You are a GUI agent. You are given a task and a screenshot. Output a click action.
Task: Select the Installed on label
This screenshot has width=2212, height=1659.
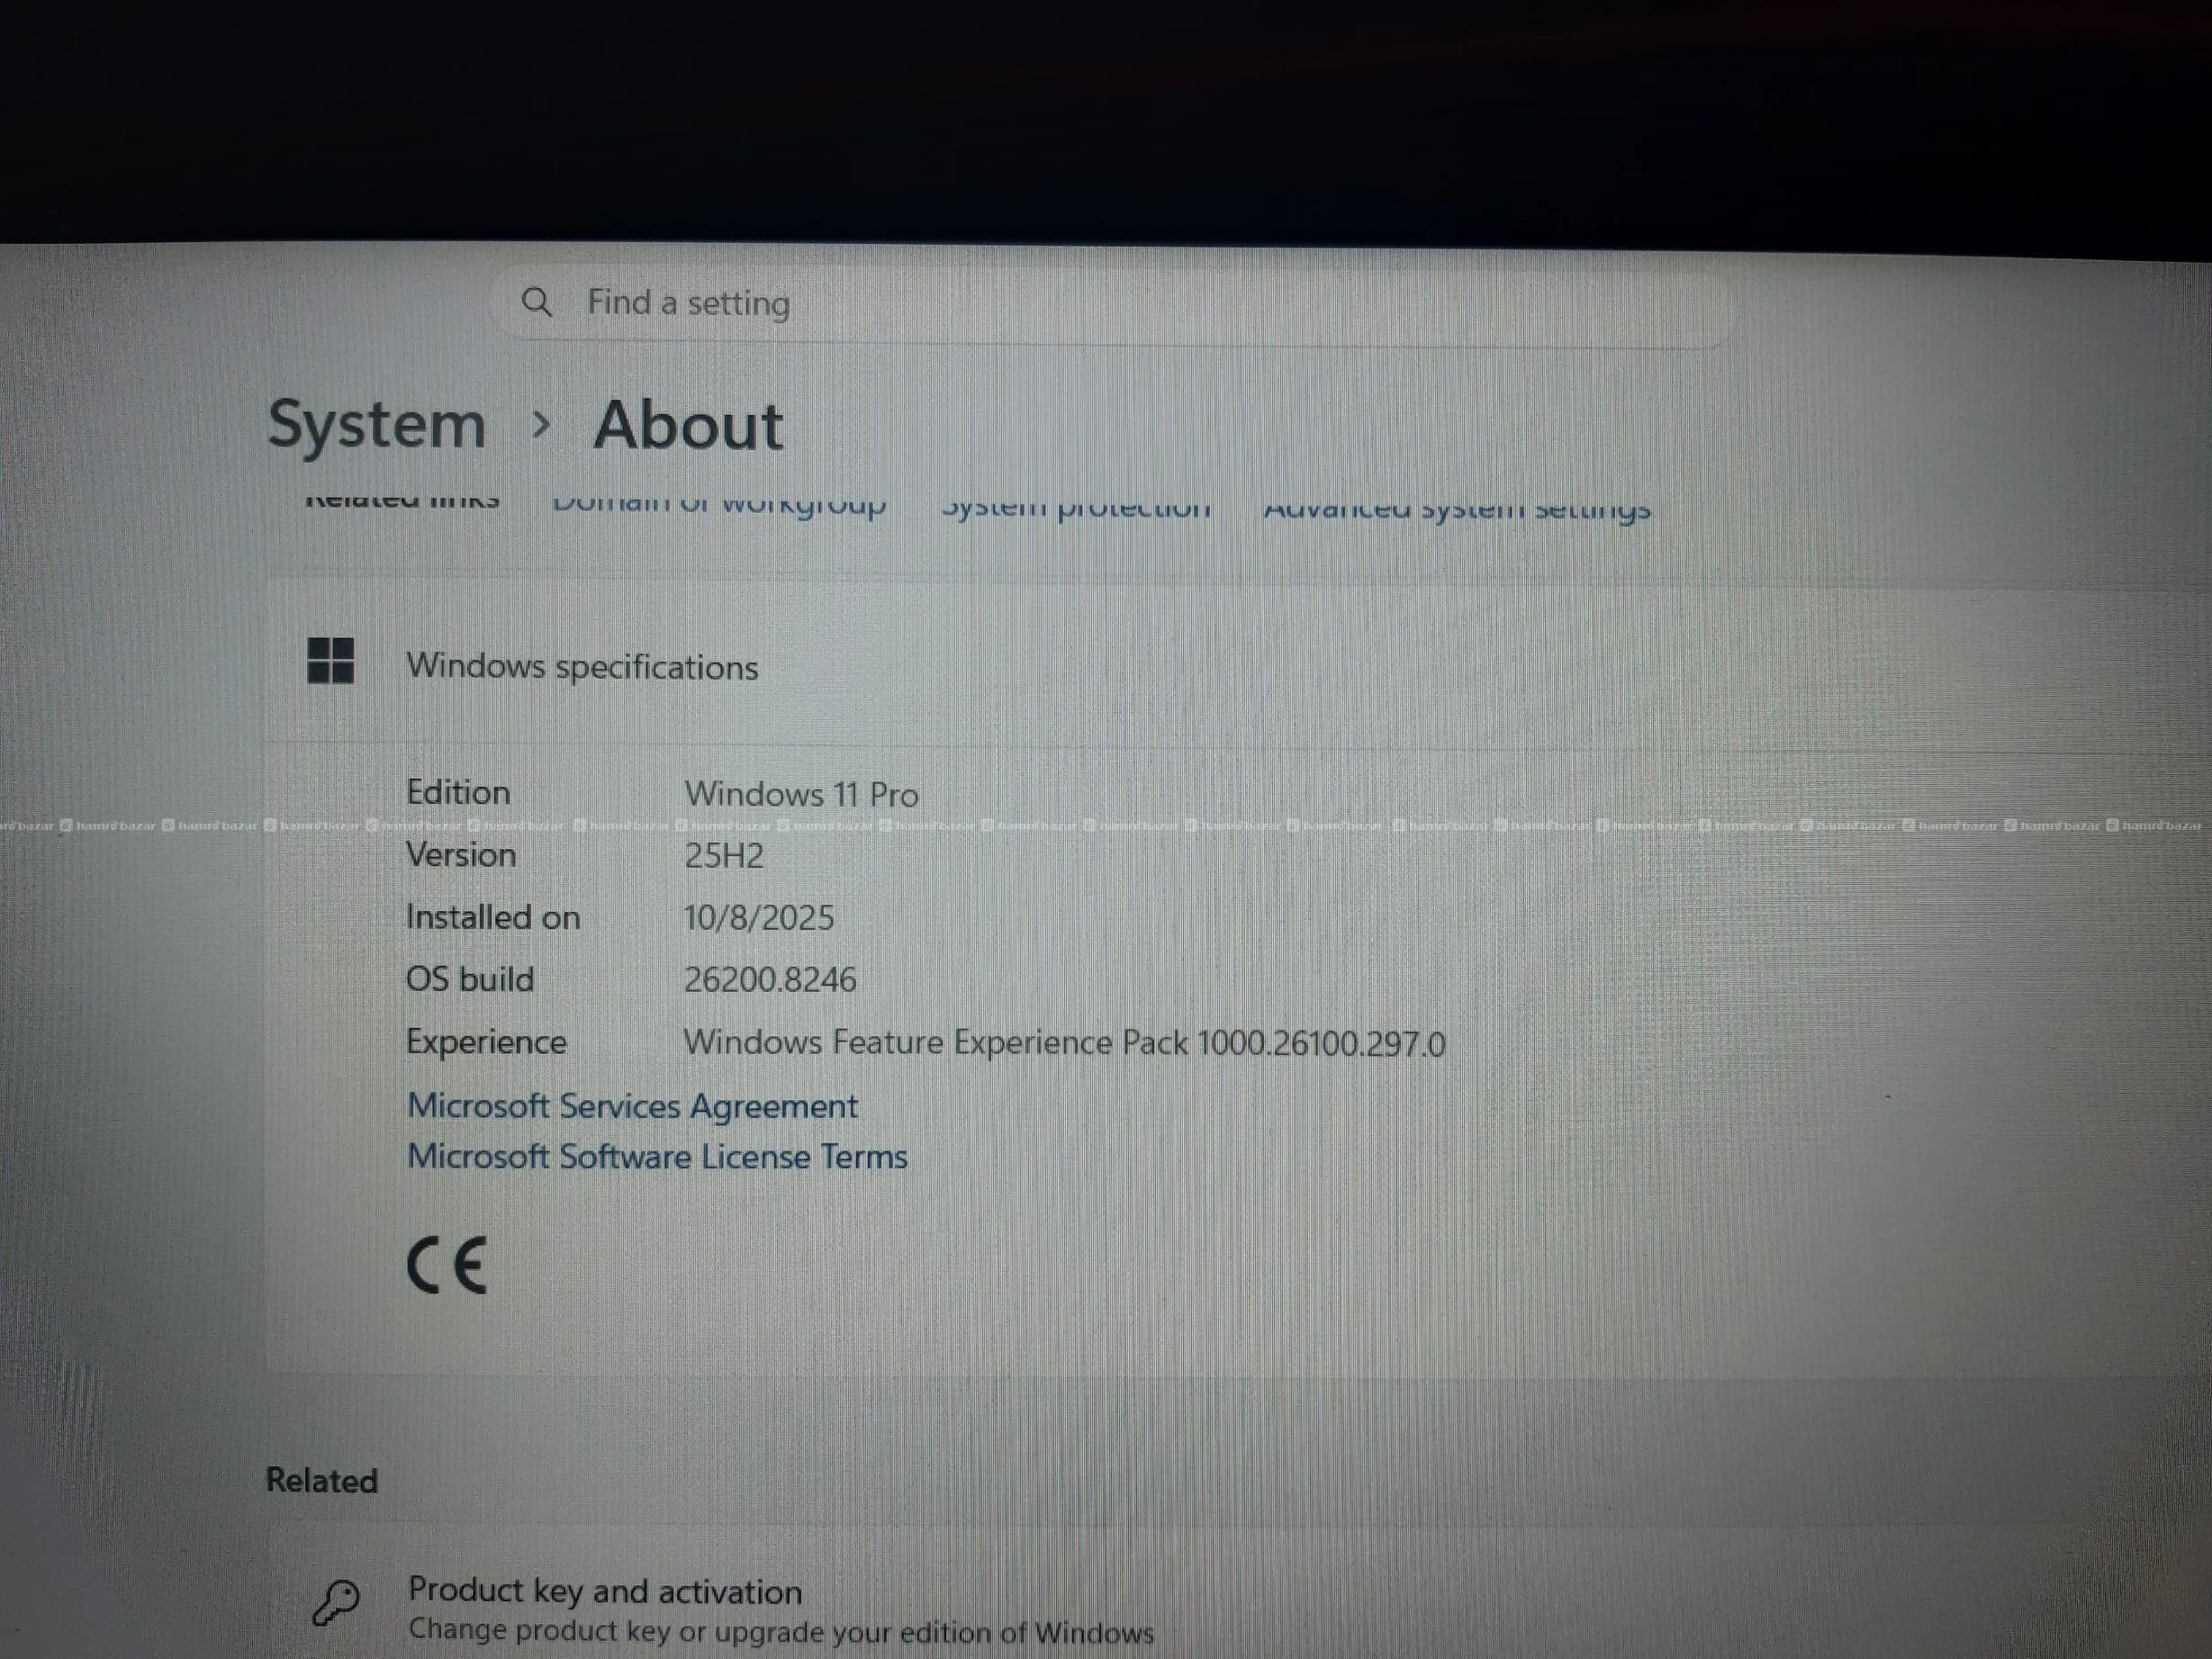click(493, 918)
